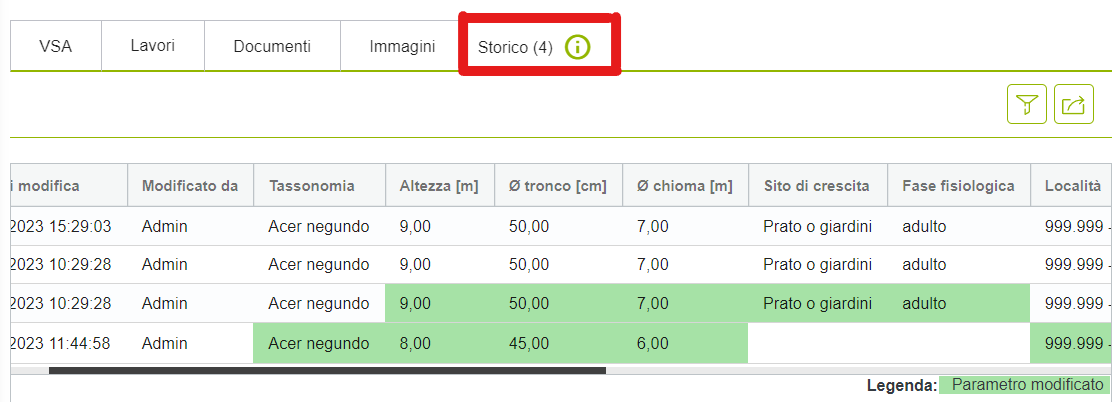Go to the Immagini tab

coord(402,46)
